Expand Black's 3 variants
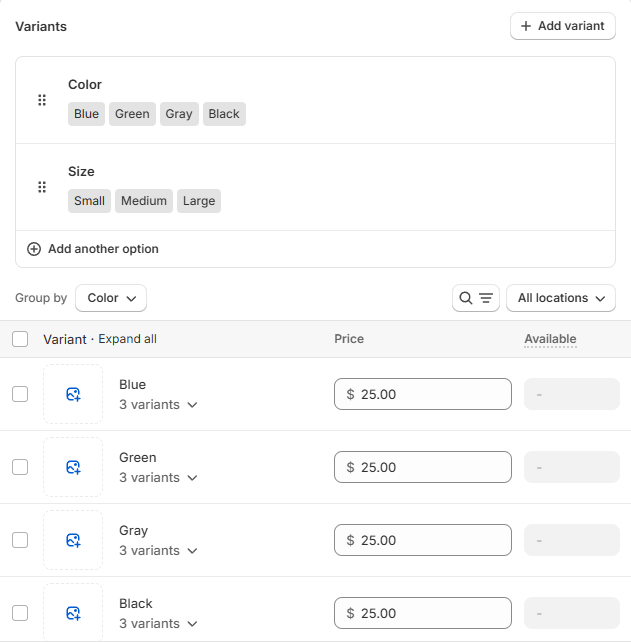Screen dimensions: 631x642 (158, 623)
